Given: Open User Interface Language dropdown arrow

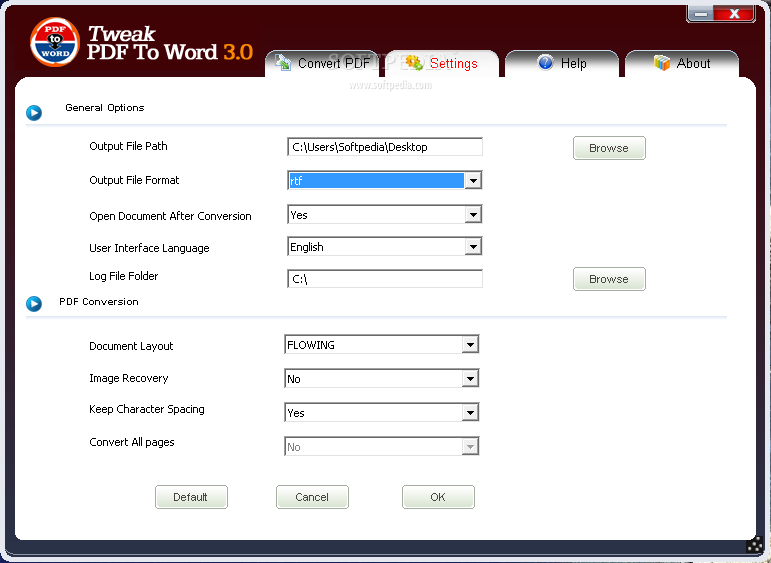Looking at the screenshot, I should (x=473, y=247).
